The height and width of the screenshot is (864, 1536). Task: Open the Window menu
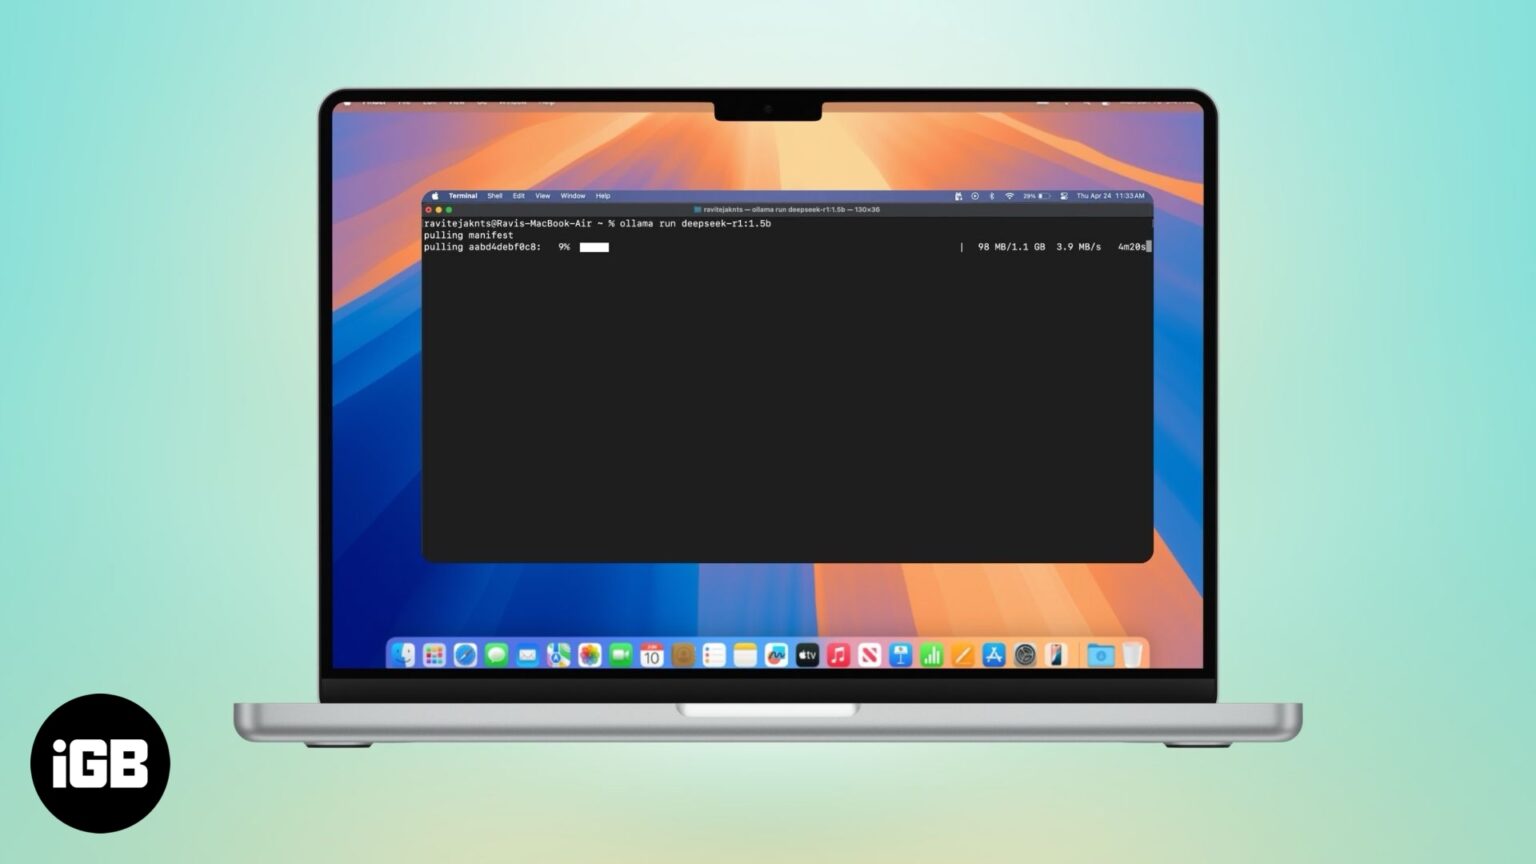(572, 196)
